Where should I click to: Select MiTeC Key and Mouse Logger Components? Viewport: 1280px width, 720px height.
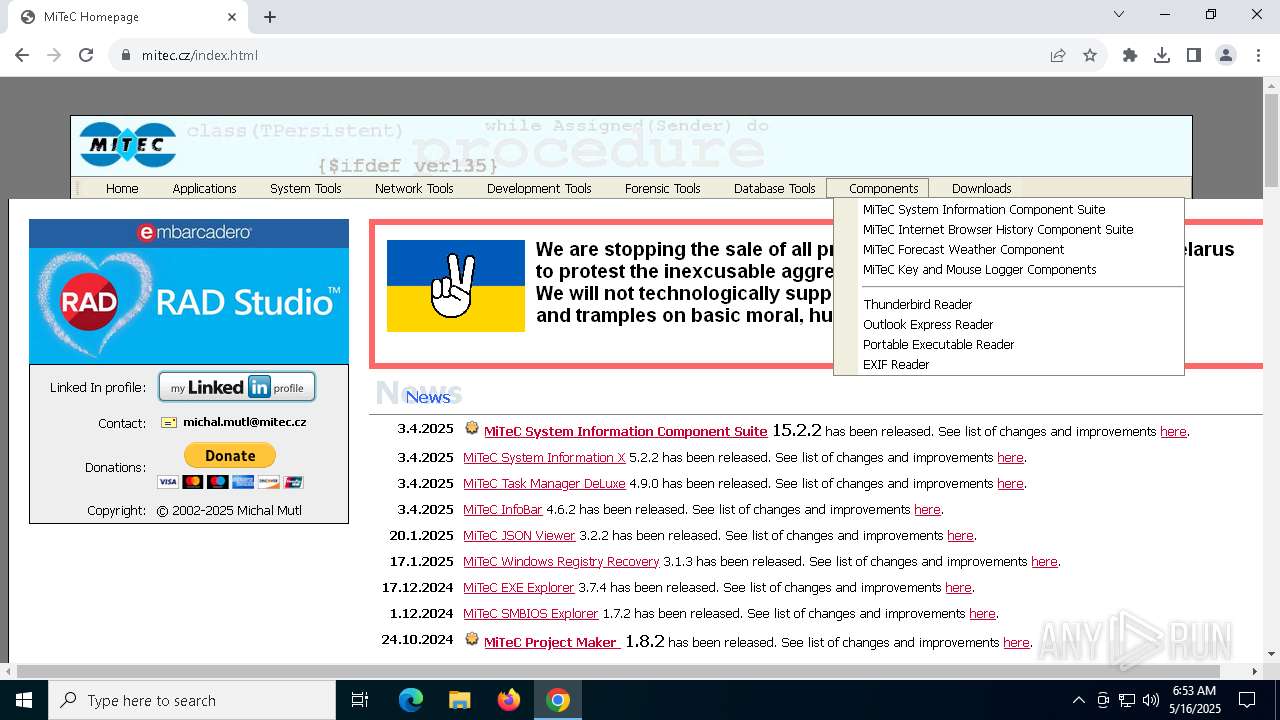[979, 270]
